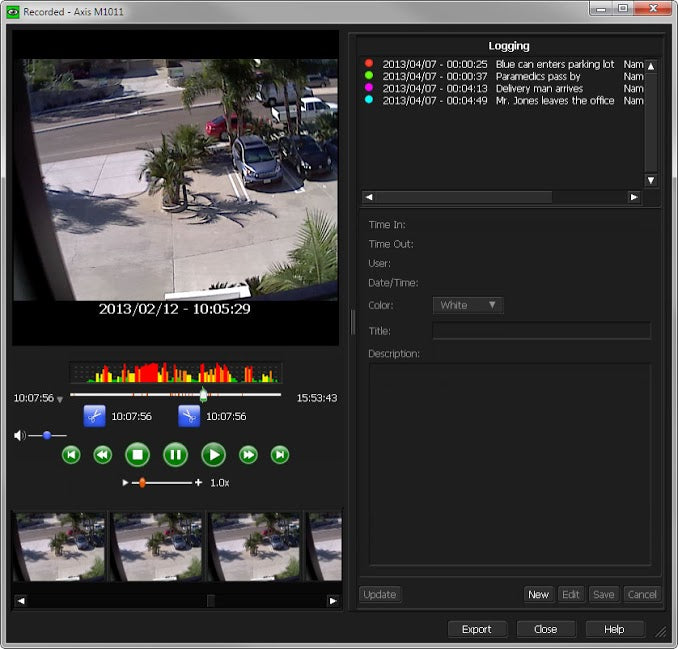Click the skip to start playback button

pos(71,455)
